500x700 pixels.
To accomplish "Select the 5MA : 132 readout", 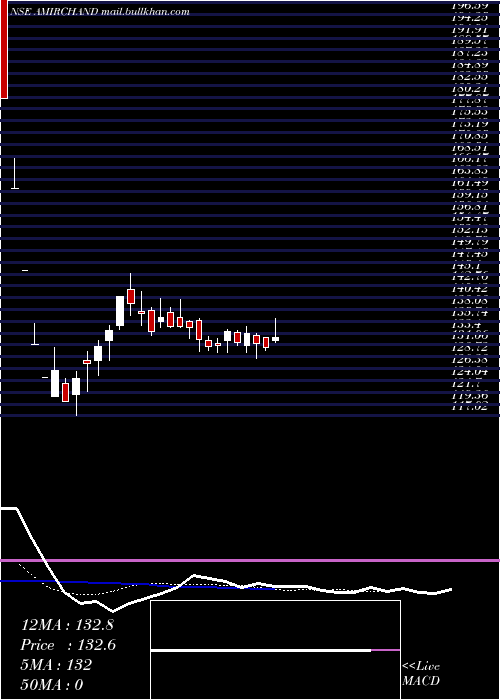I will [56, 665].
